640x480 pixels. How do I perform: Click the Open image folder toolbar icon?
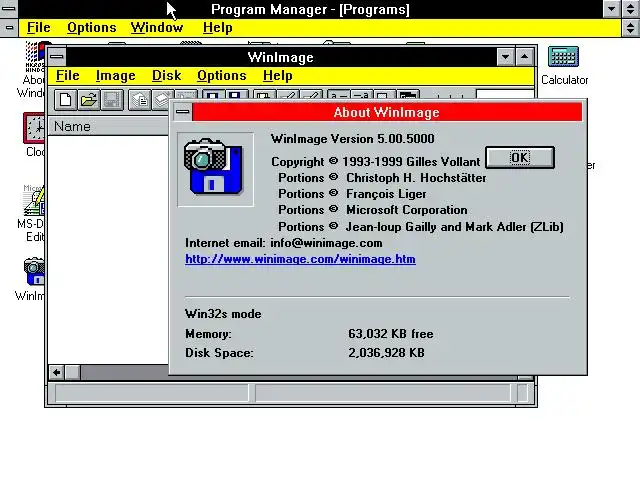pos(89,100)
